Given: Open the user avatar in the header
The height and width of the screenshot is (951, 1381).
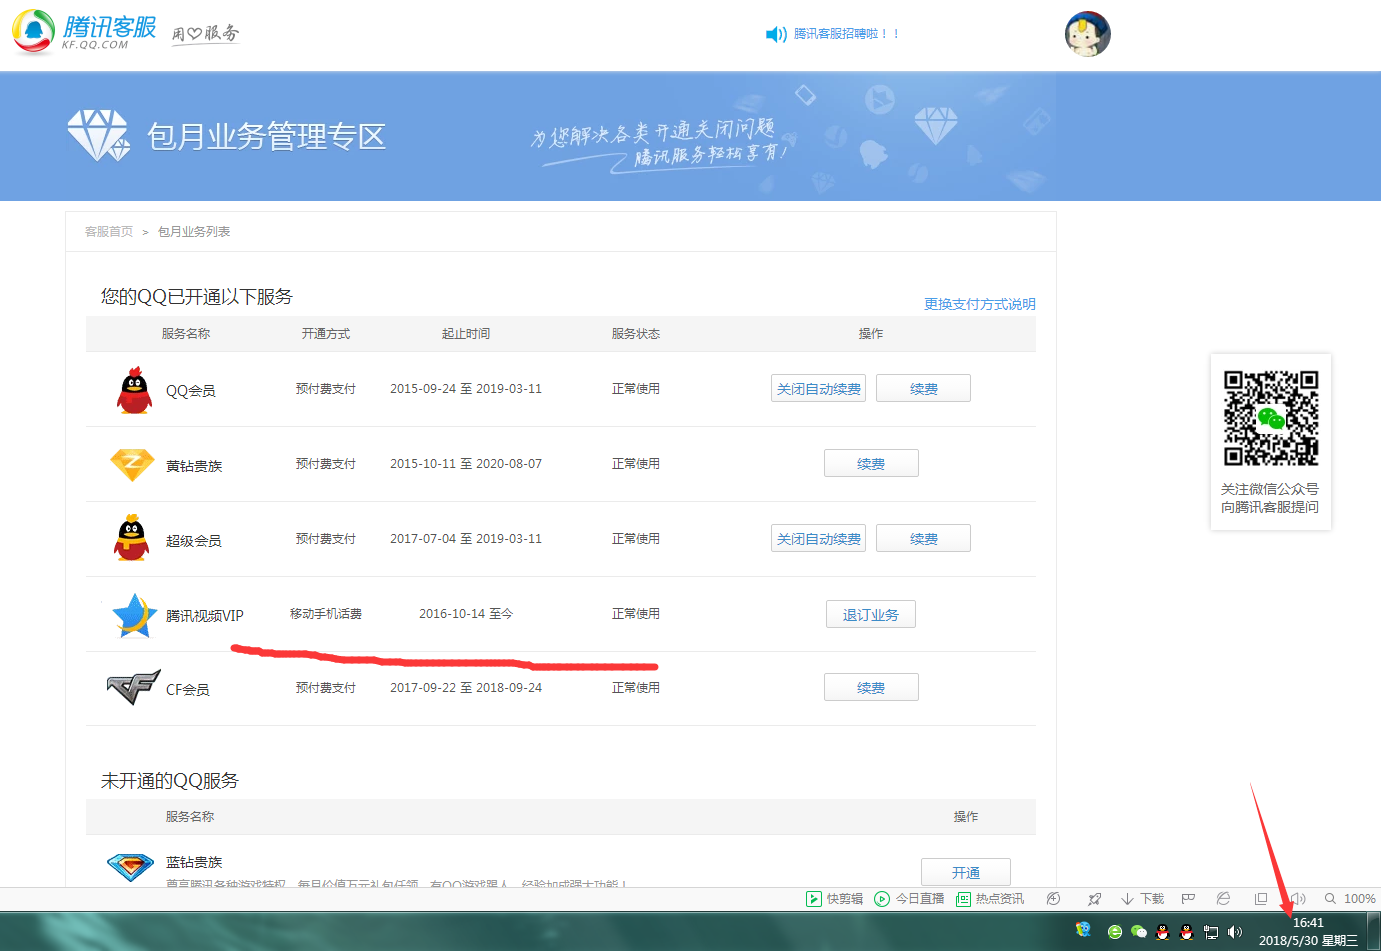Looking at the screenshot, I should click(x=1088, y=34).
